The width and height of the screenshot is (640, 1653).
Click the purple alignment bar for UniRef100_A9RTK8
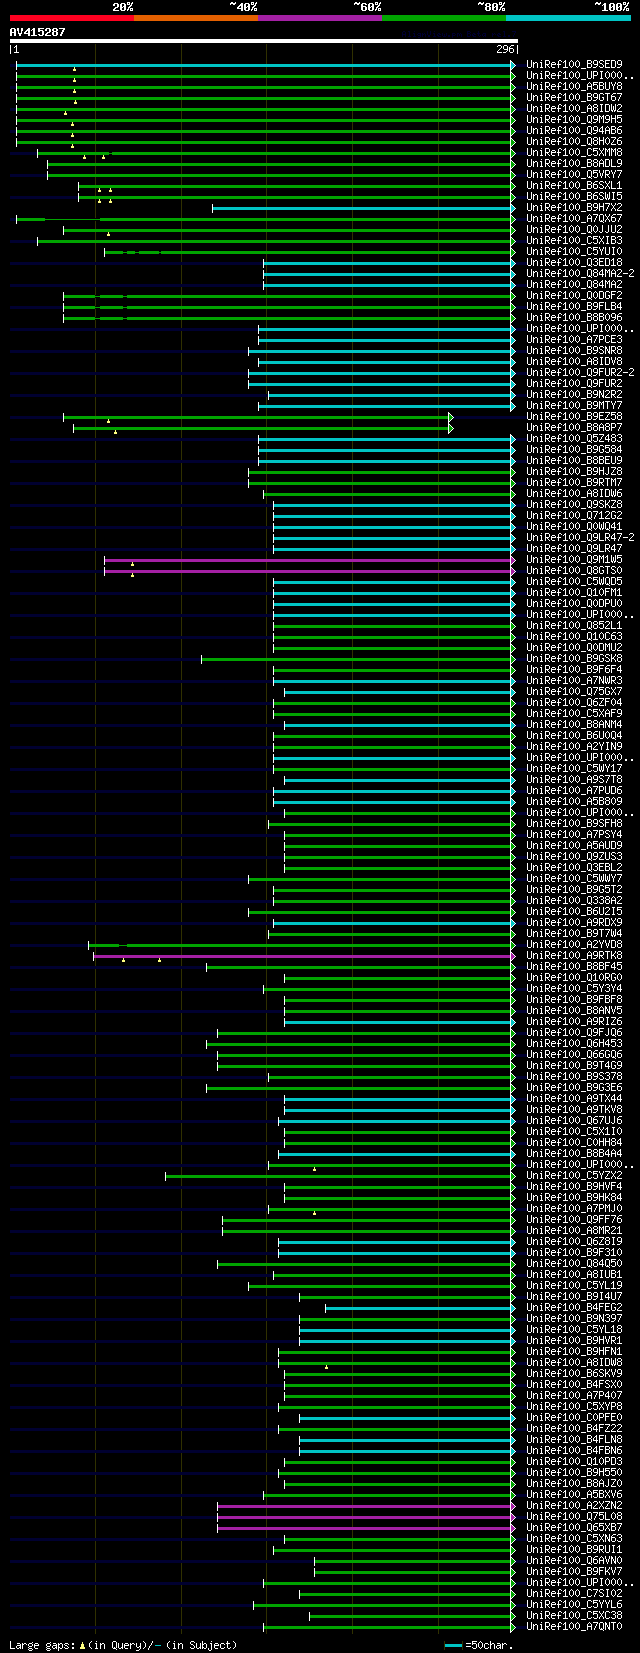[304, 956]
